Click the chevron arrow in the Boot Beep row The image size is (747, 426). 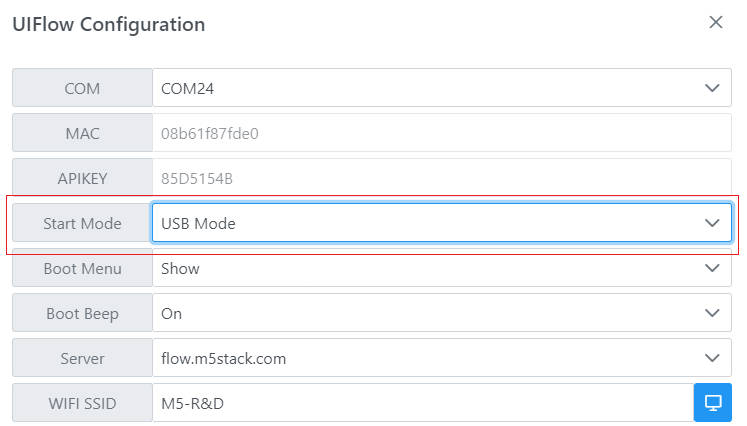pyautogui.click(x=712, y=313)
